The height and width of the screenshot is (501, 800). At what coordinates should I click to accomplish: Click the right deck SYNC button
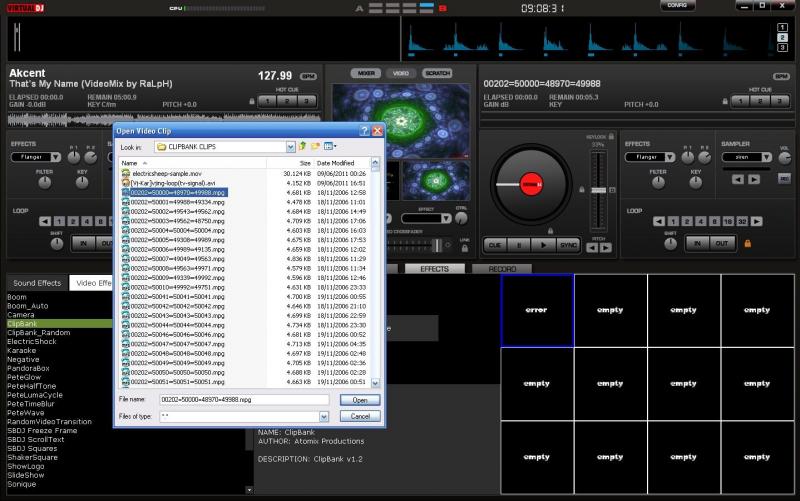tap(568, 245)
